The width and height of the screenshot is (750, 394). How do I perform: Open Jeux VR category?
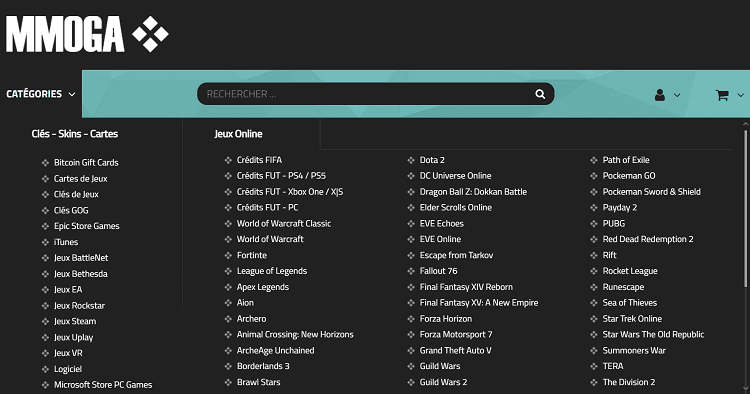click(68, 353)
